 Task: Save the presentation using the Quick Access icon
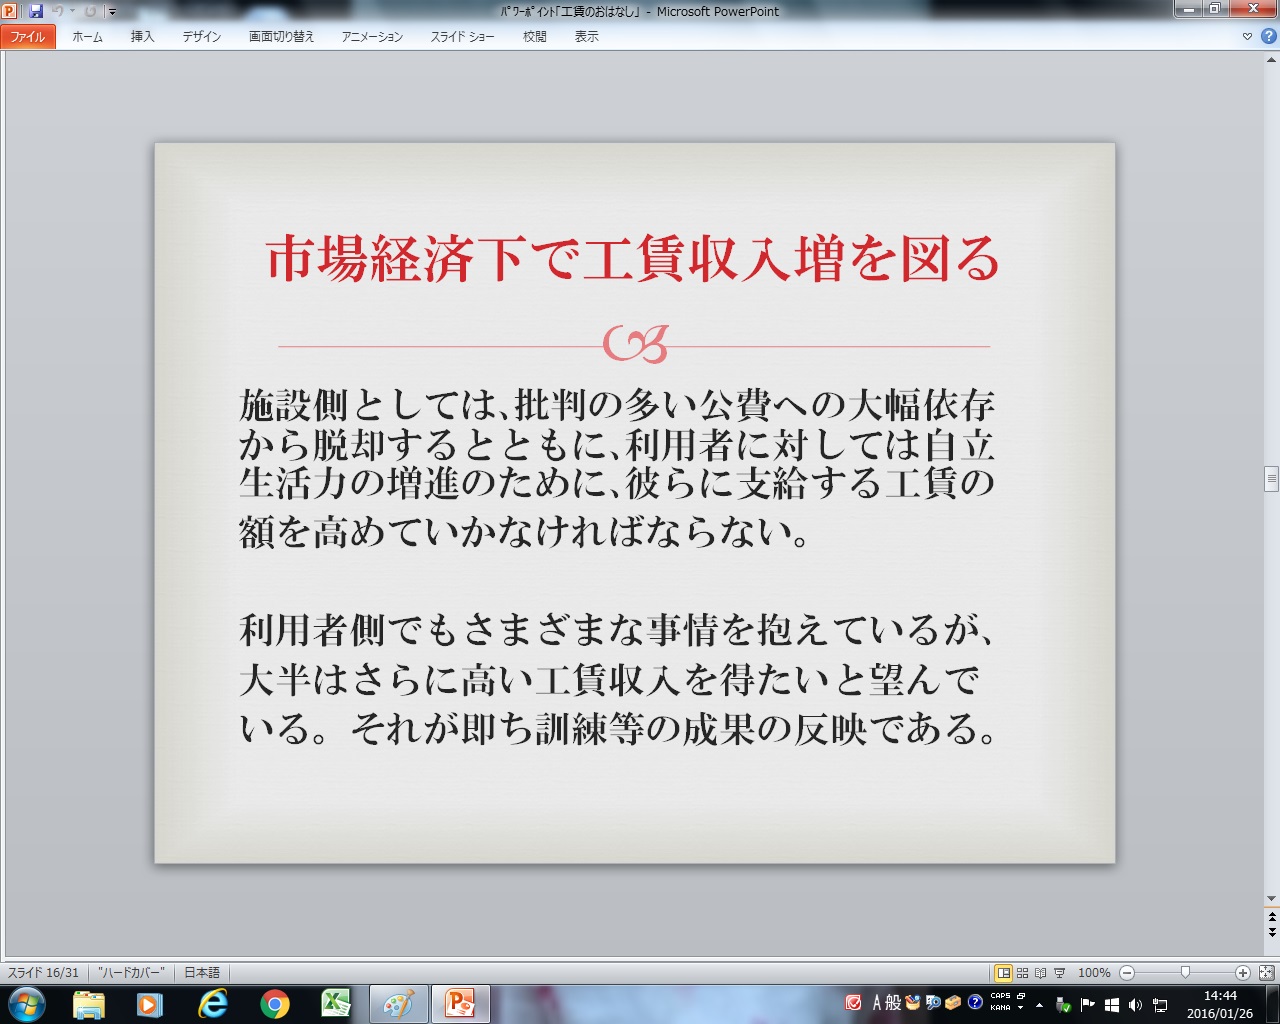pyautogui.click(x=36, y=11)
